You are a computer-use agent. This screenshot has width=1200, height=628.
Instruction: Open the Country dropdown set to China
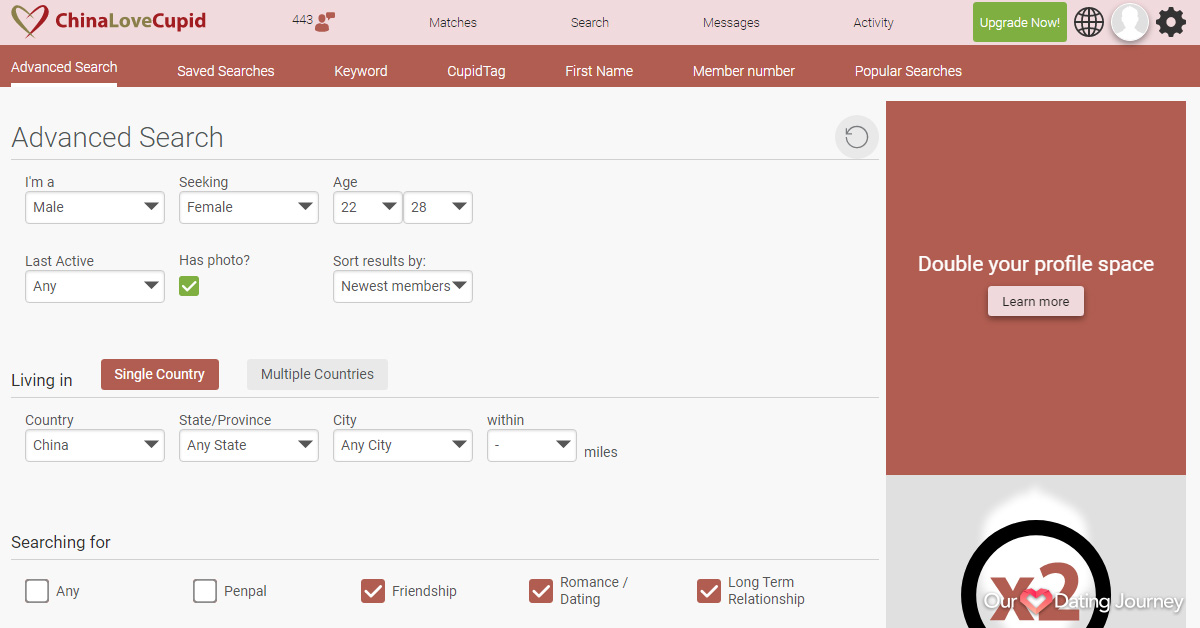point(95,445)
